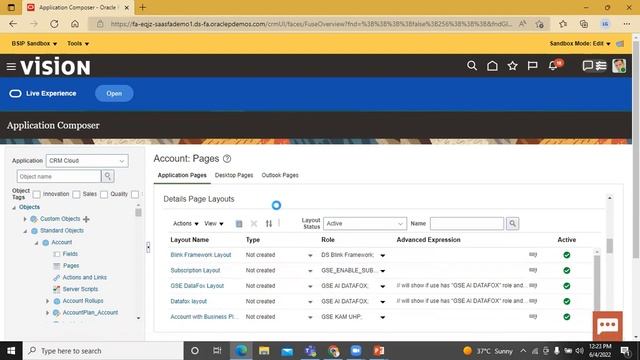Click the Object name search field

59,176
